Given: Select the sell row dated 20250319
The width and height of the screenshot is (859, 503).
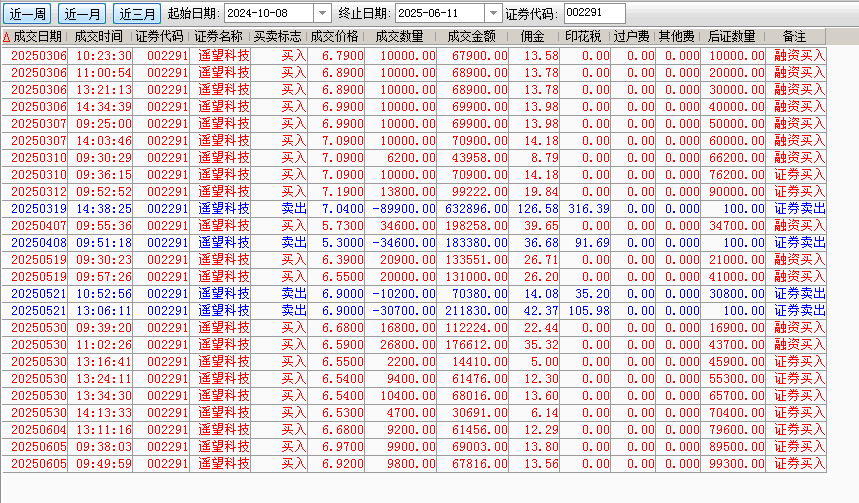Looking at the screenshot, I should (x=414, y=209).
